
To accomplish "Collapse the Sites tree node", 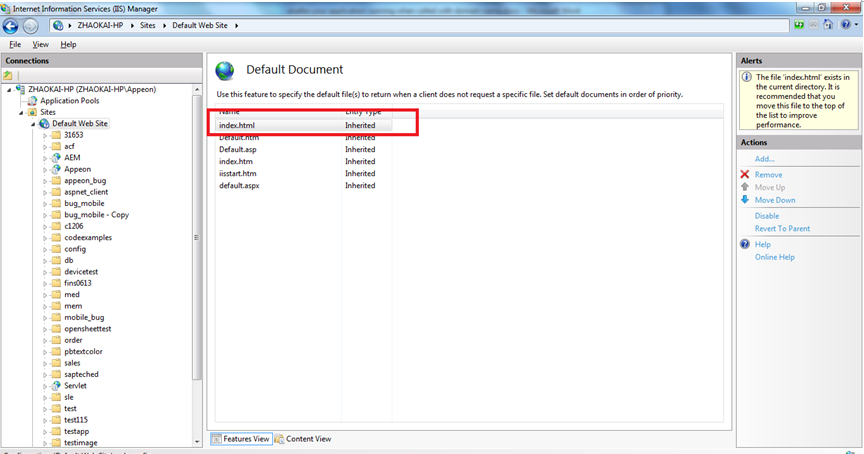I will (21, 112).
